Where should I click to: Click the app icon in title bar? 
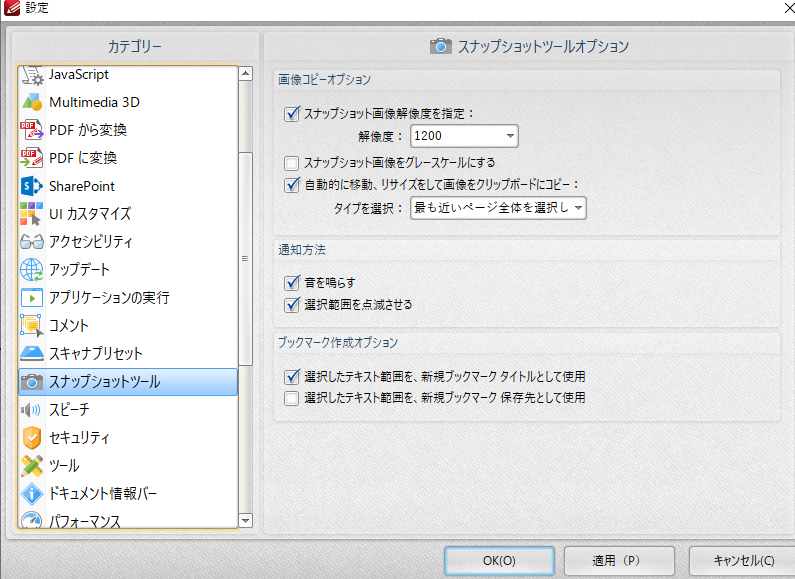(12, 7)
